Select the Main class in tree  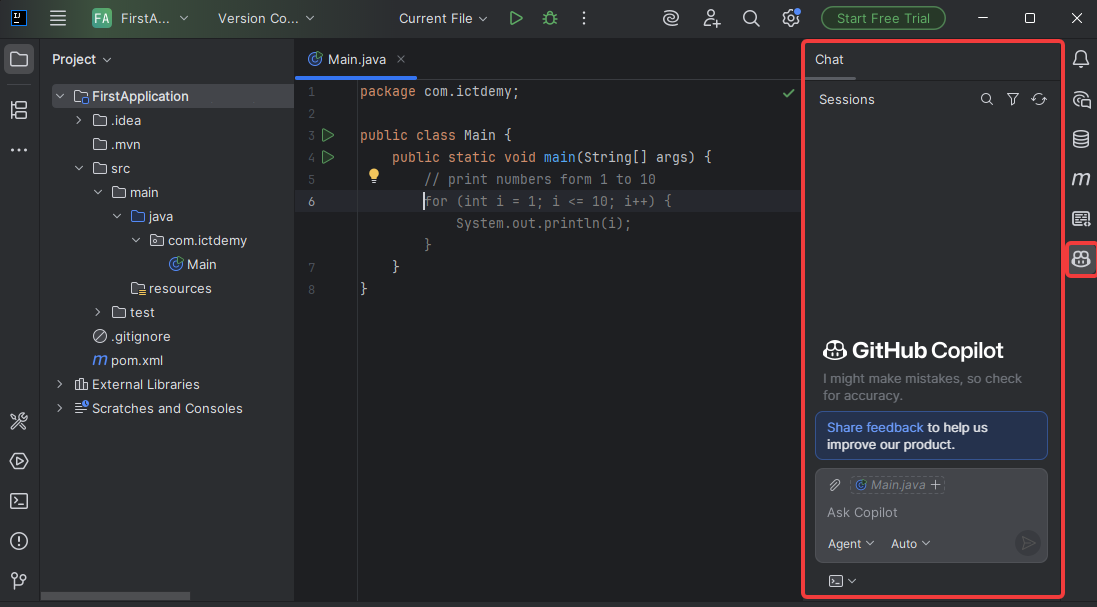[x=192, y=264]
